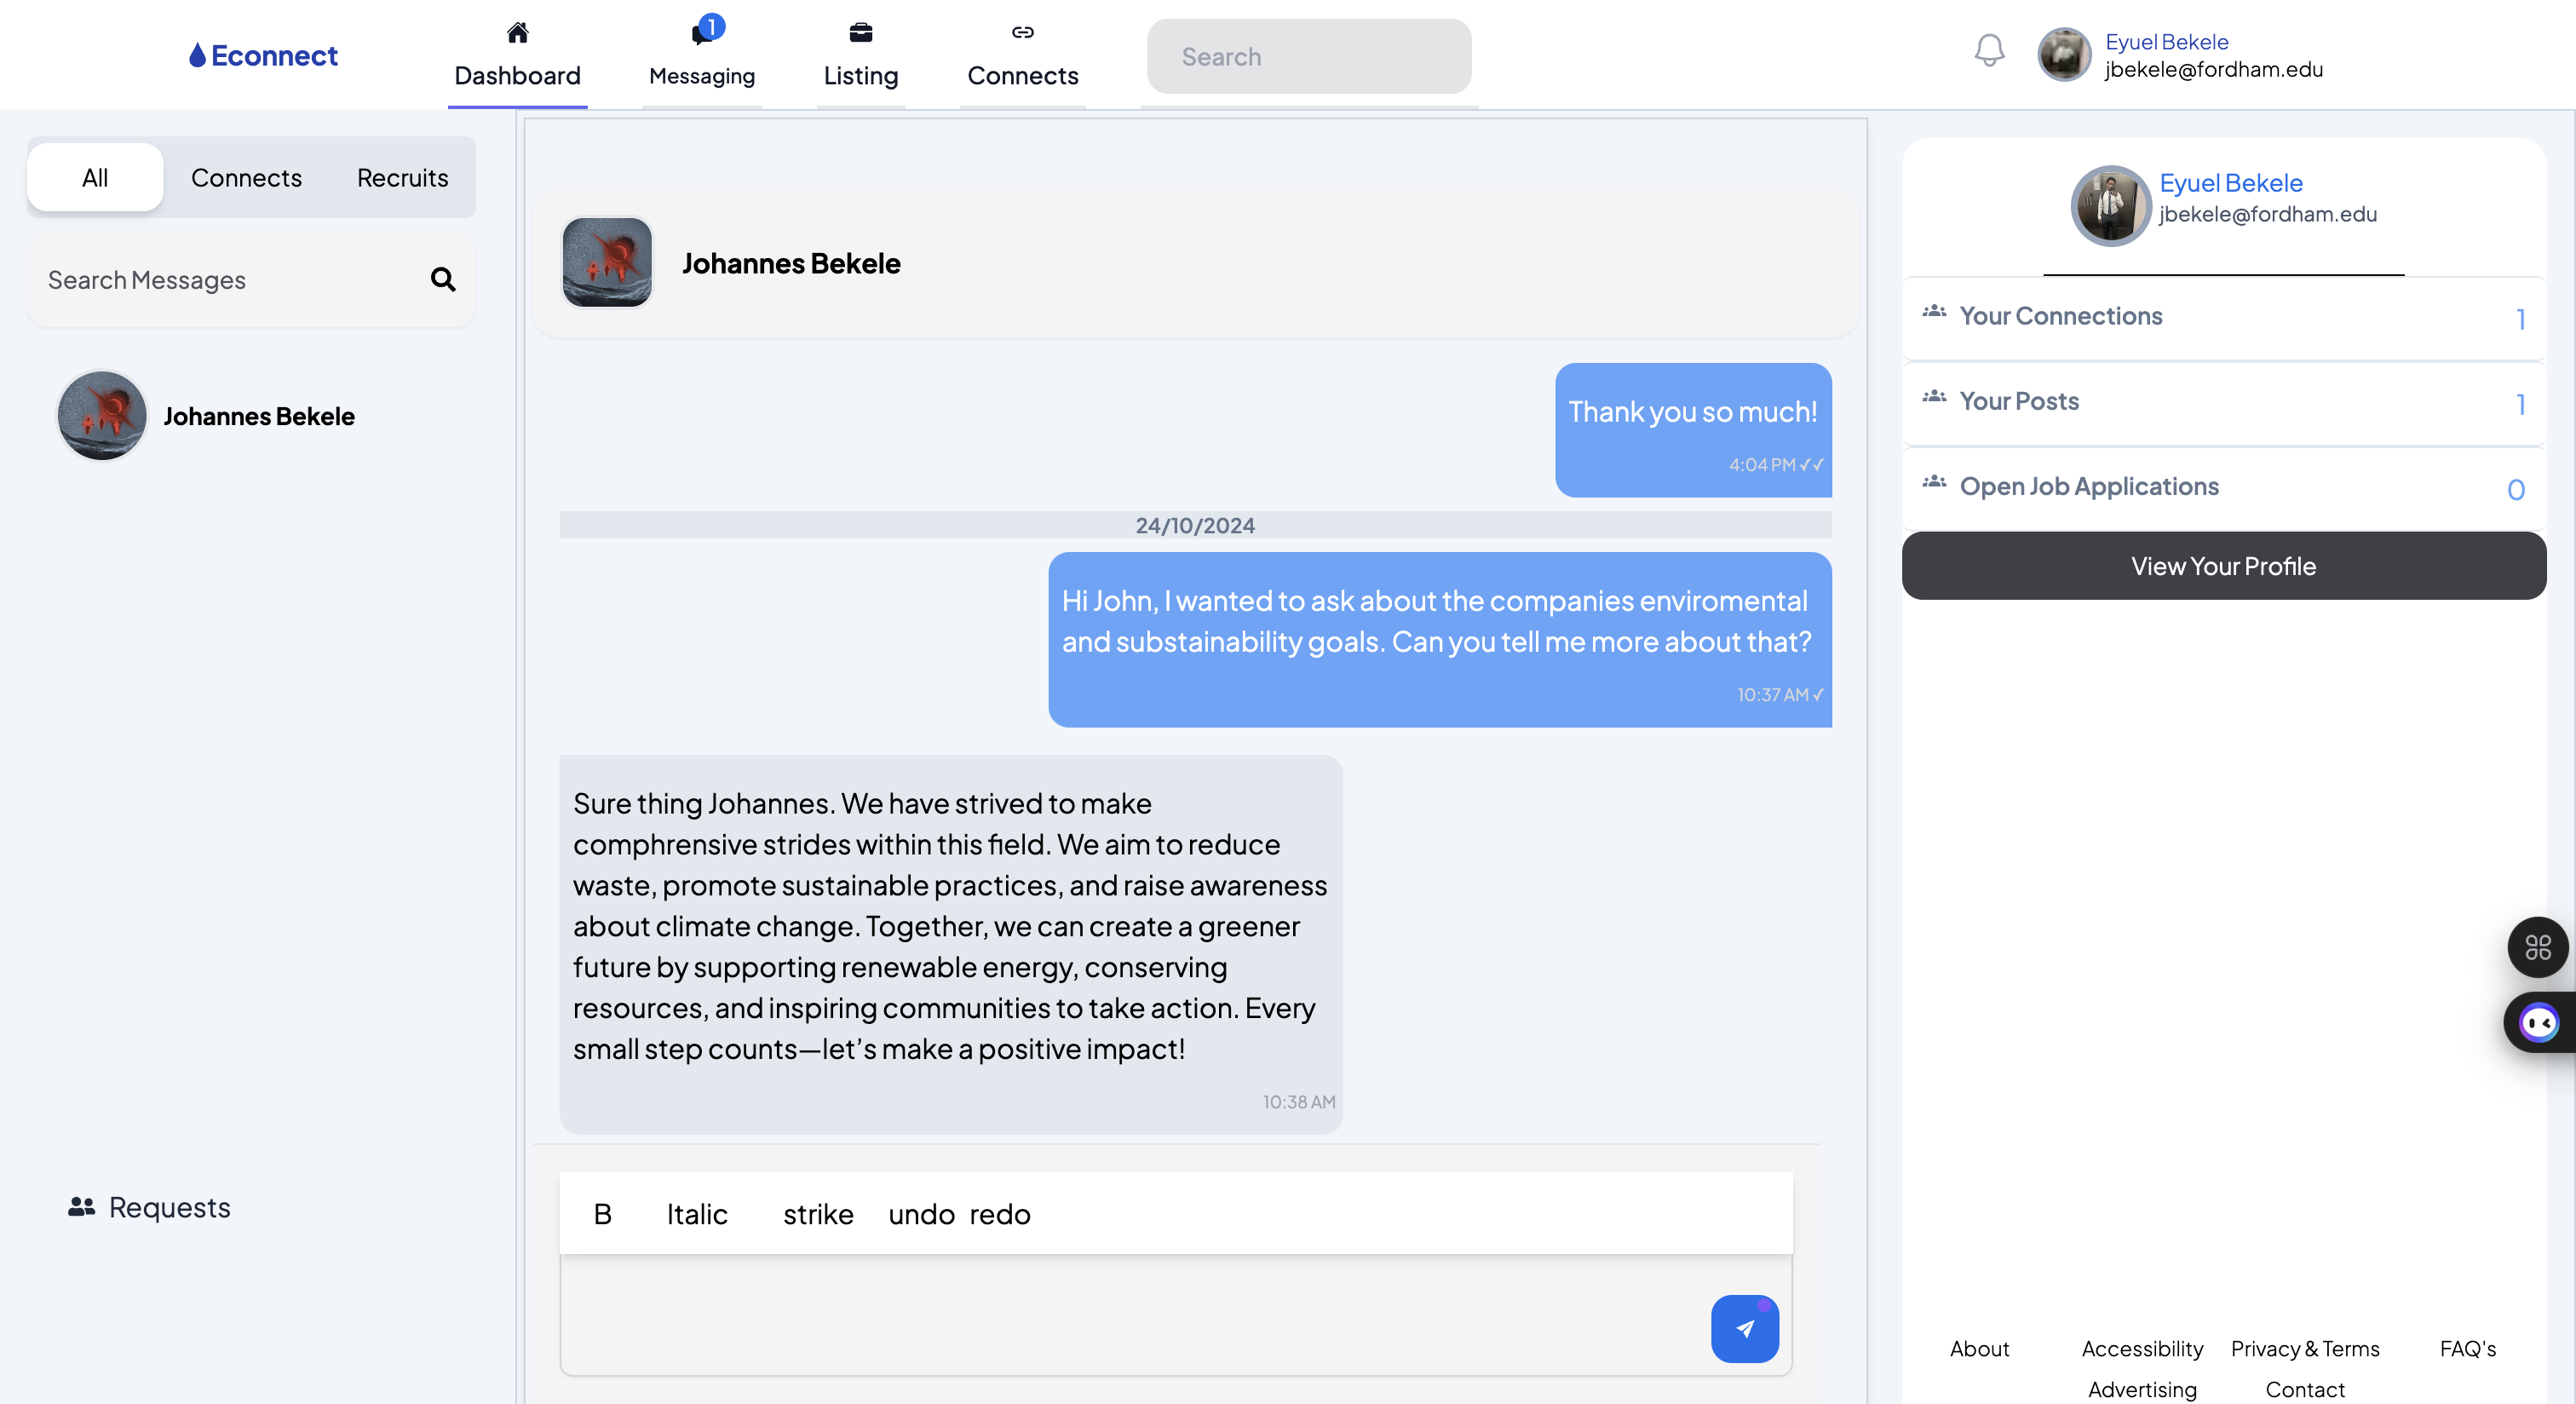This screenshot has width=2576, height=1404.
Task: Click Johannes Bekele avatar in chat header
Action: coord(607,262)
